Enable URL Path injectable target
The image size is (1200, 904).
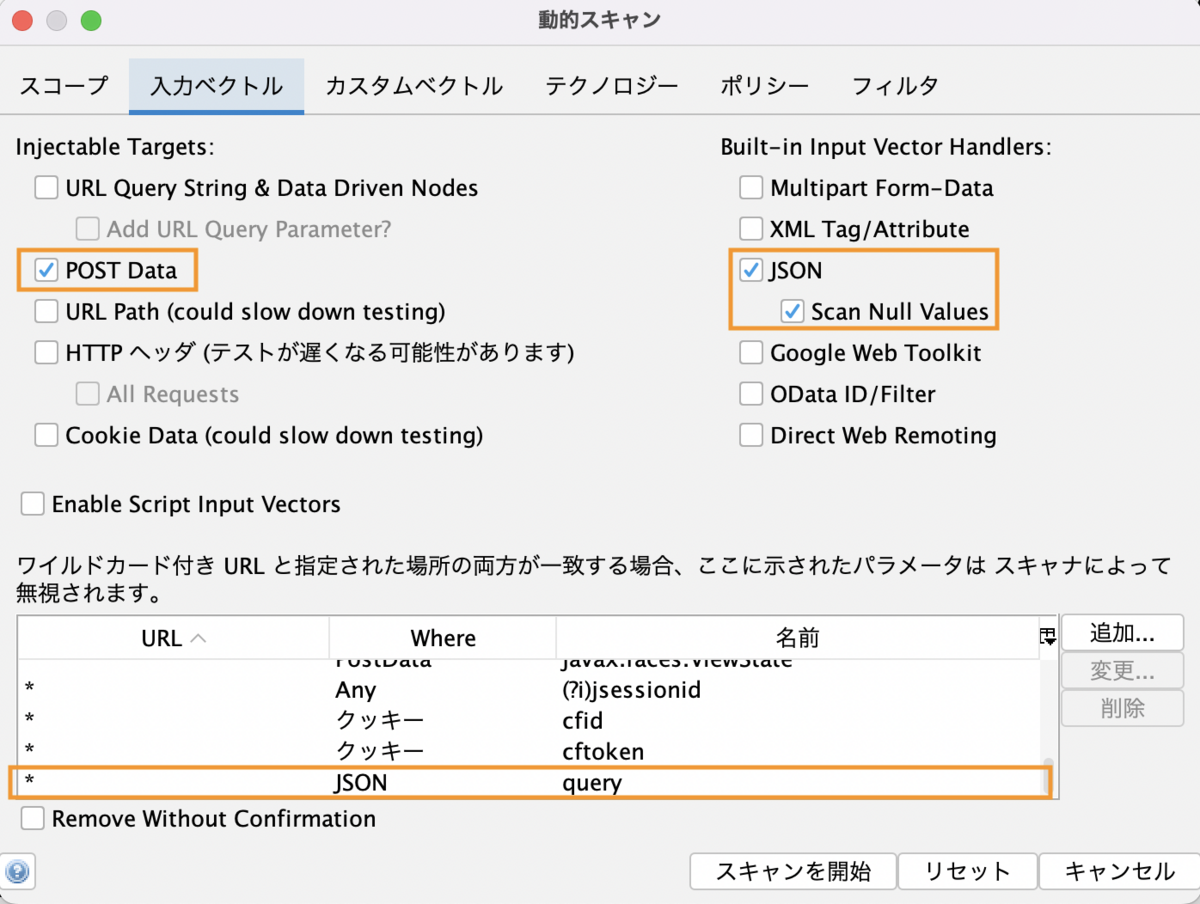(x=47, y=311)
